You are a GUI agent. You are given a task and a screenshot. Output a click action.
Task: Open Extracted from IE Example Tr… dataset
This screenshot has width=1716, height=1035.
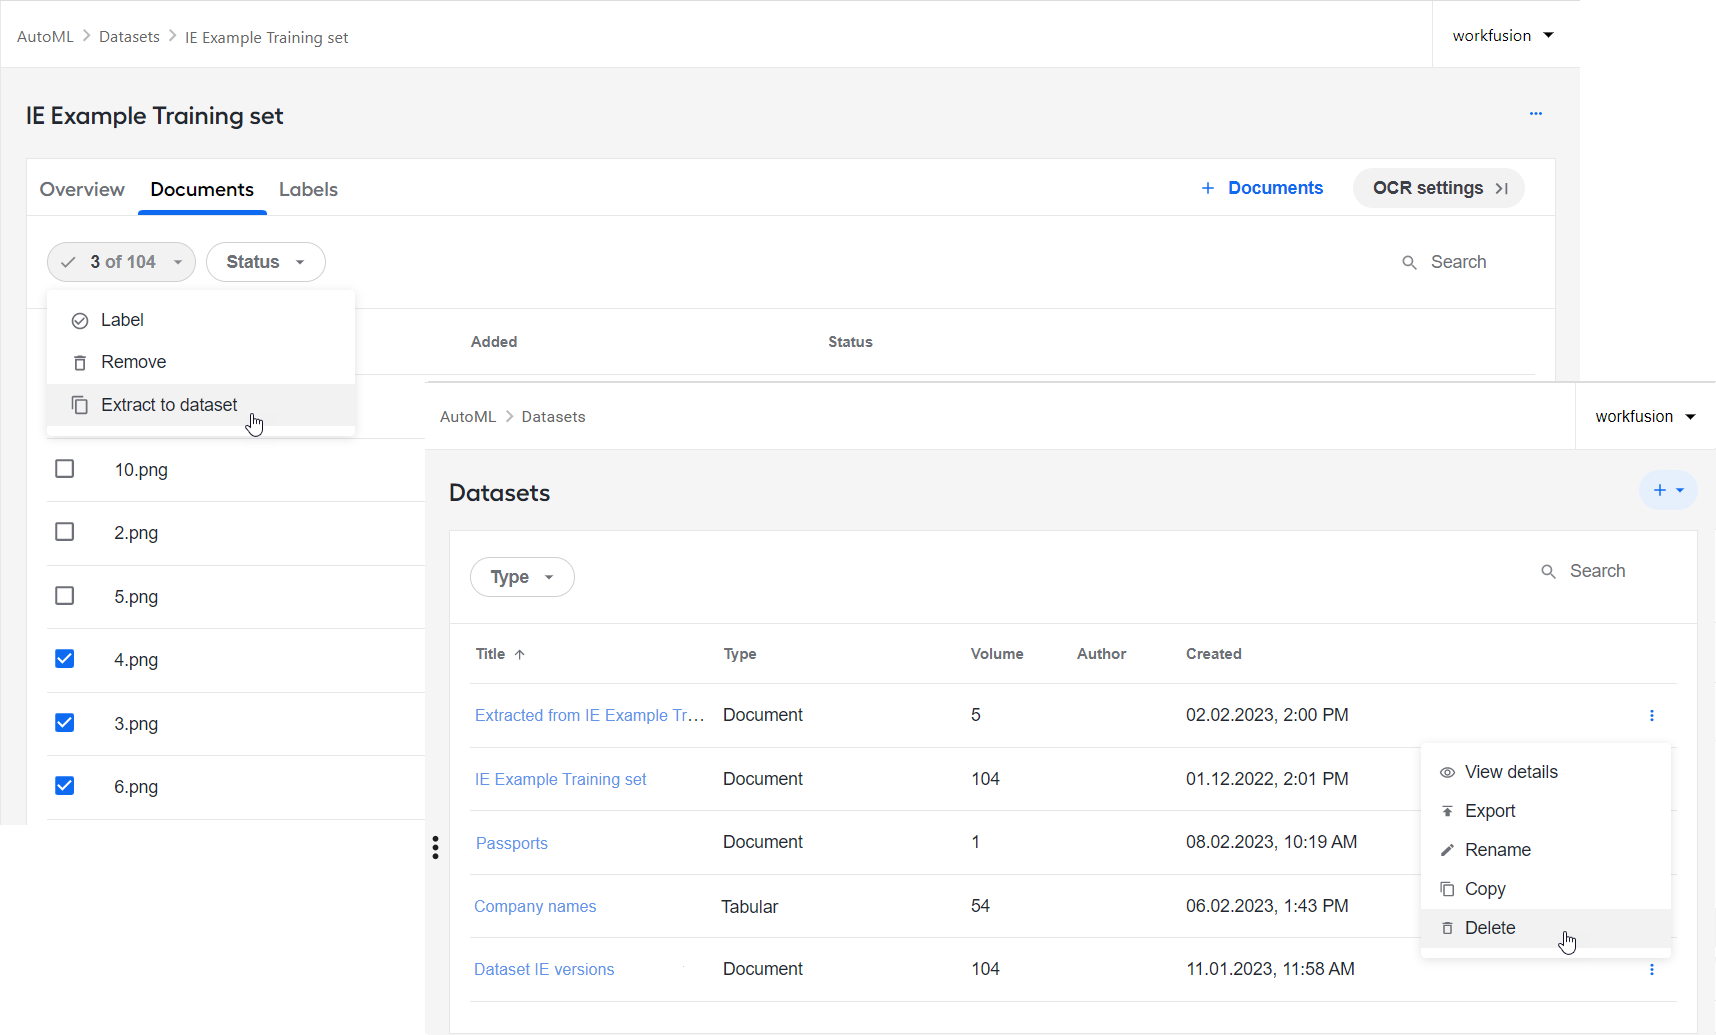point(590,715)
